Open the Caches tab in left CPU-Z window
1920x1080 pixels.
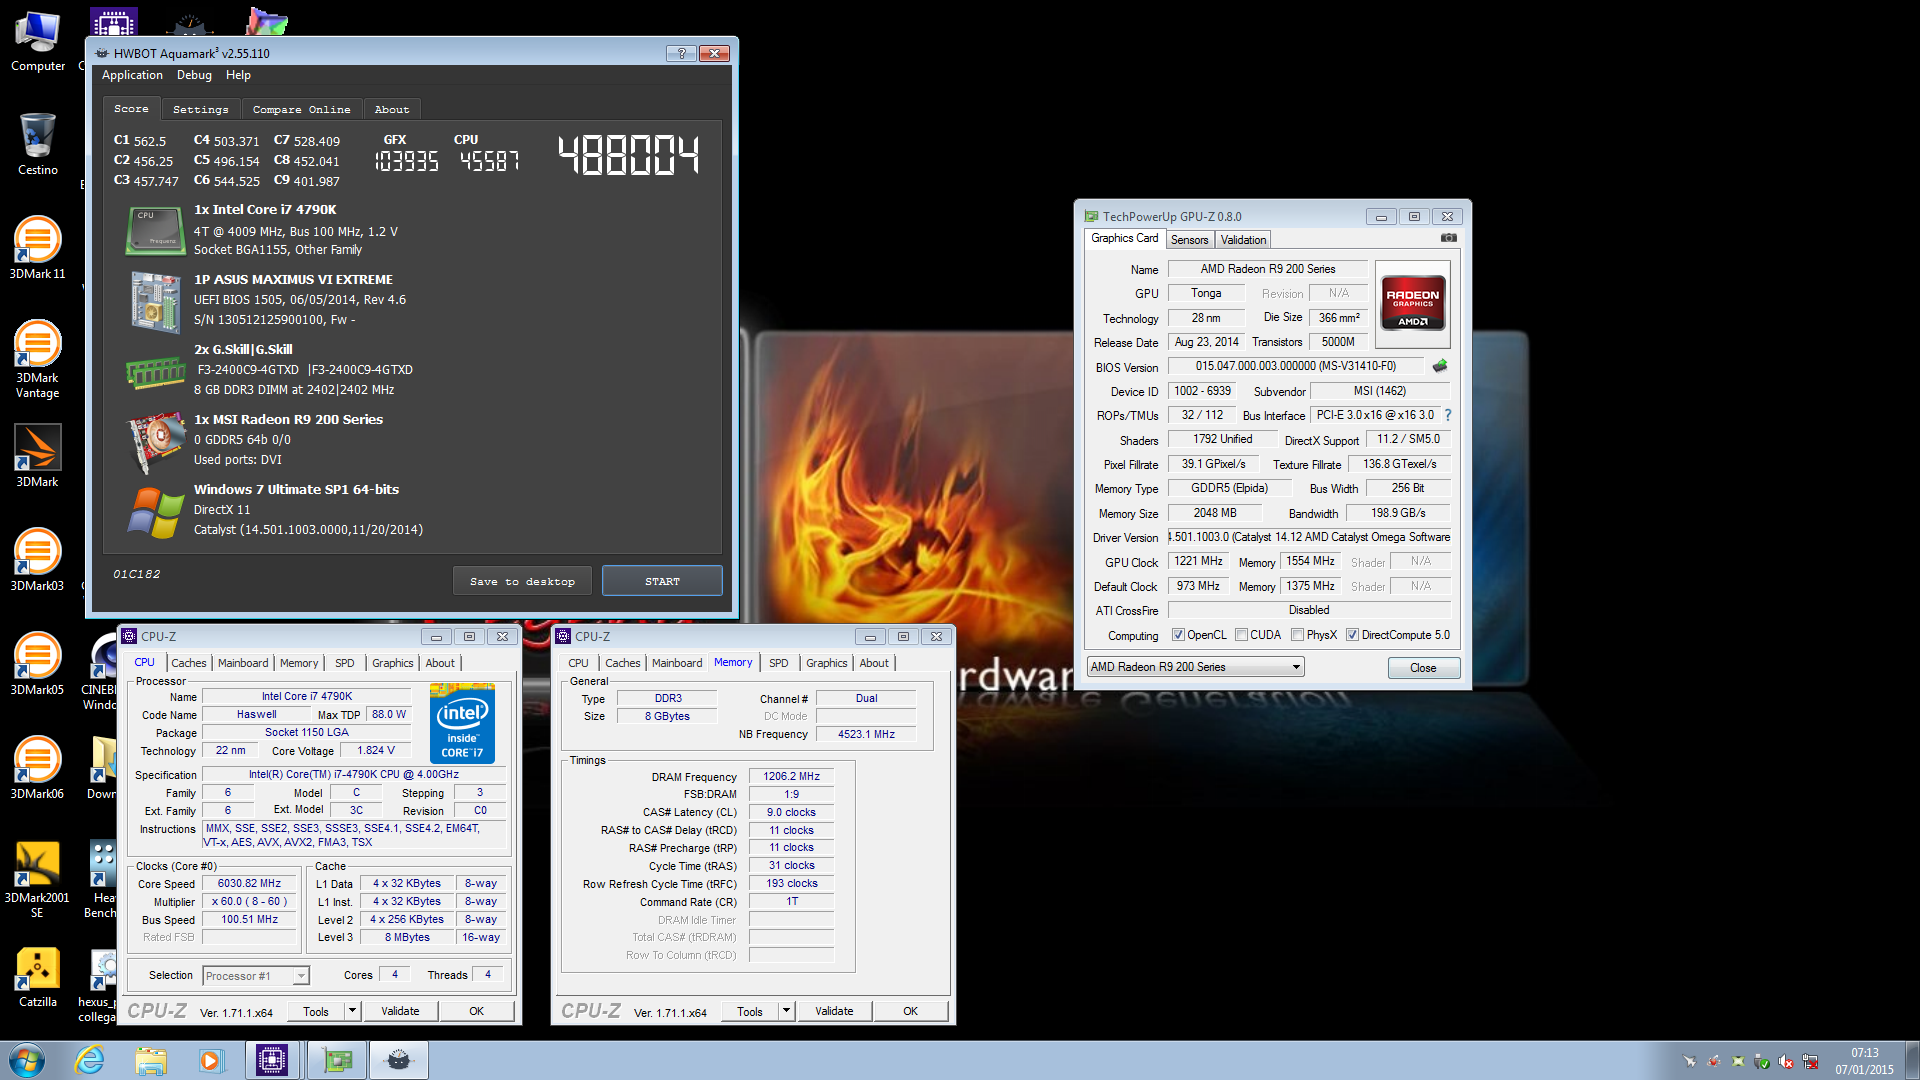(x=188, y=663)
